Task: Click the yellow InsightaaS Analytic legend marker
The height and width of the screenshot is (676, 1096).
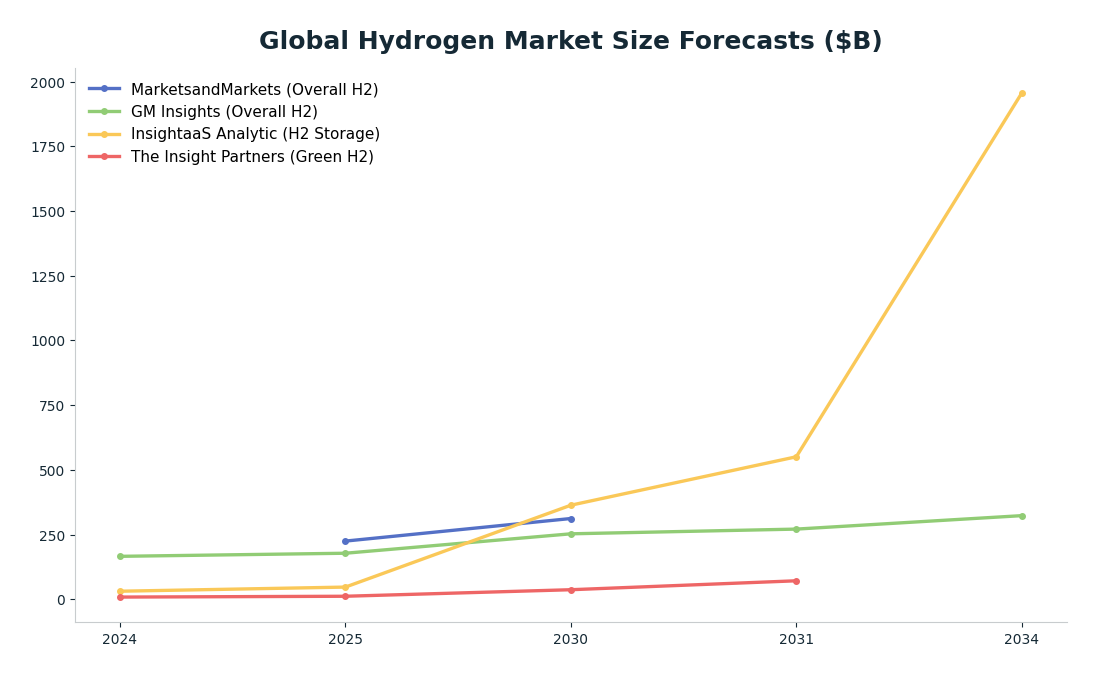Action: click(105, 134)
